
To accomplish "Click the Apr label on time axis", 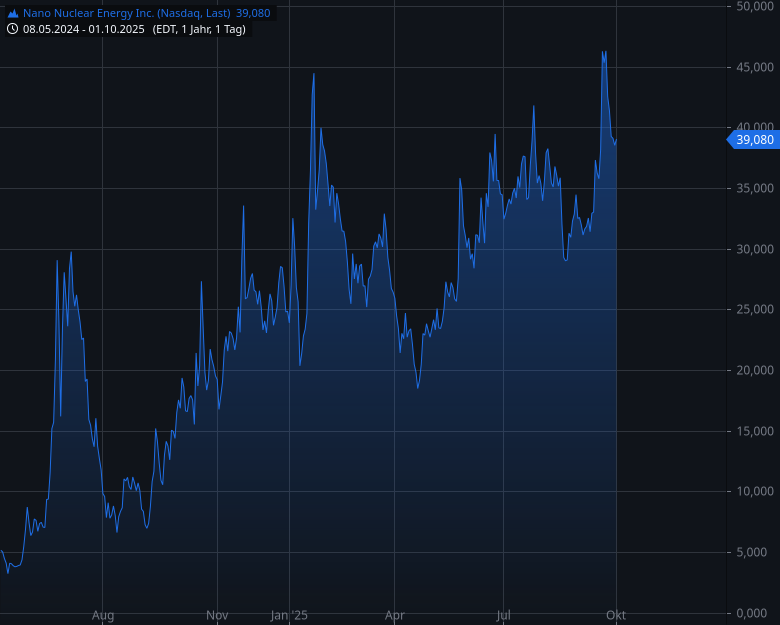I will click(x=395, y=615).
